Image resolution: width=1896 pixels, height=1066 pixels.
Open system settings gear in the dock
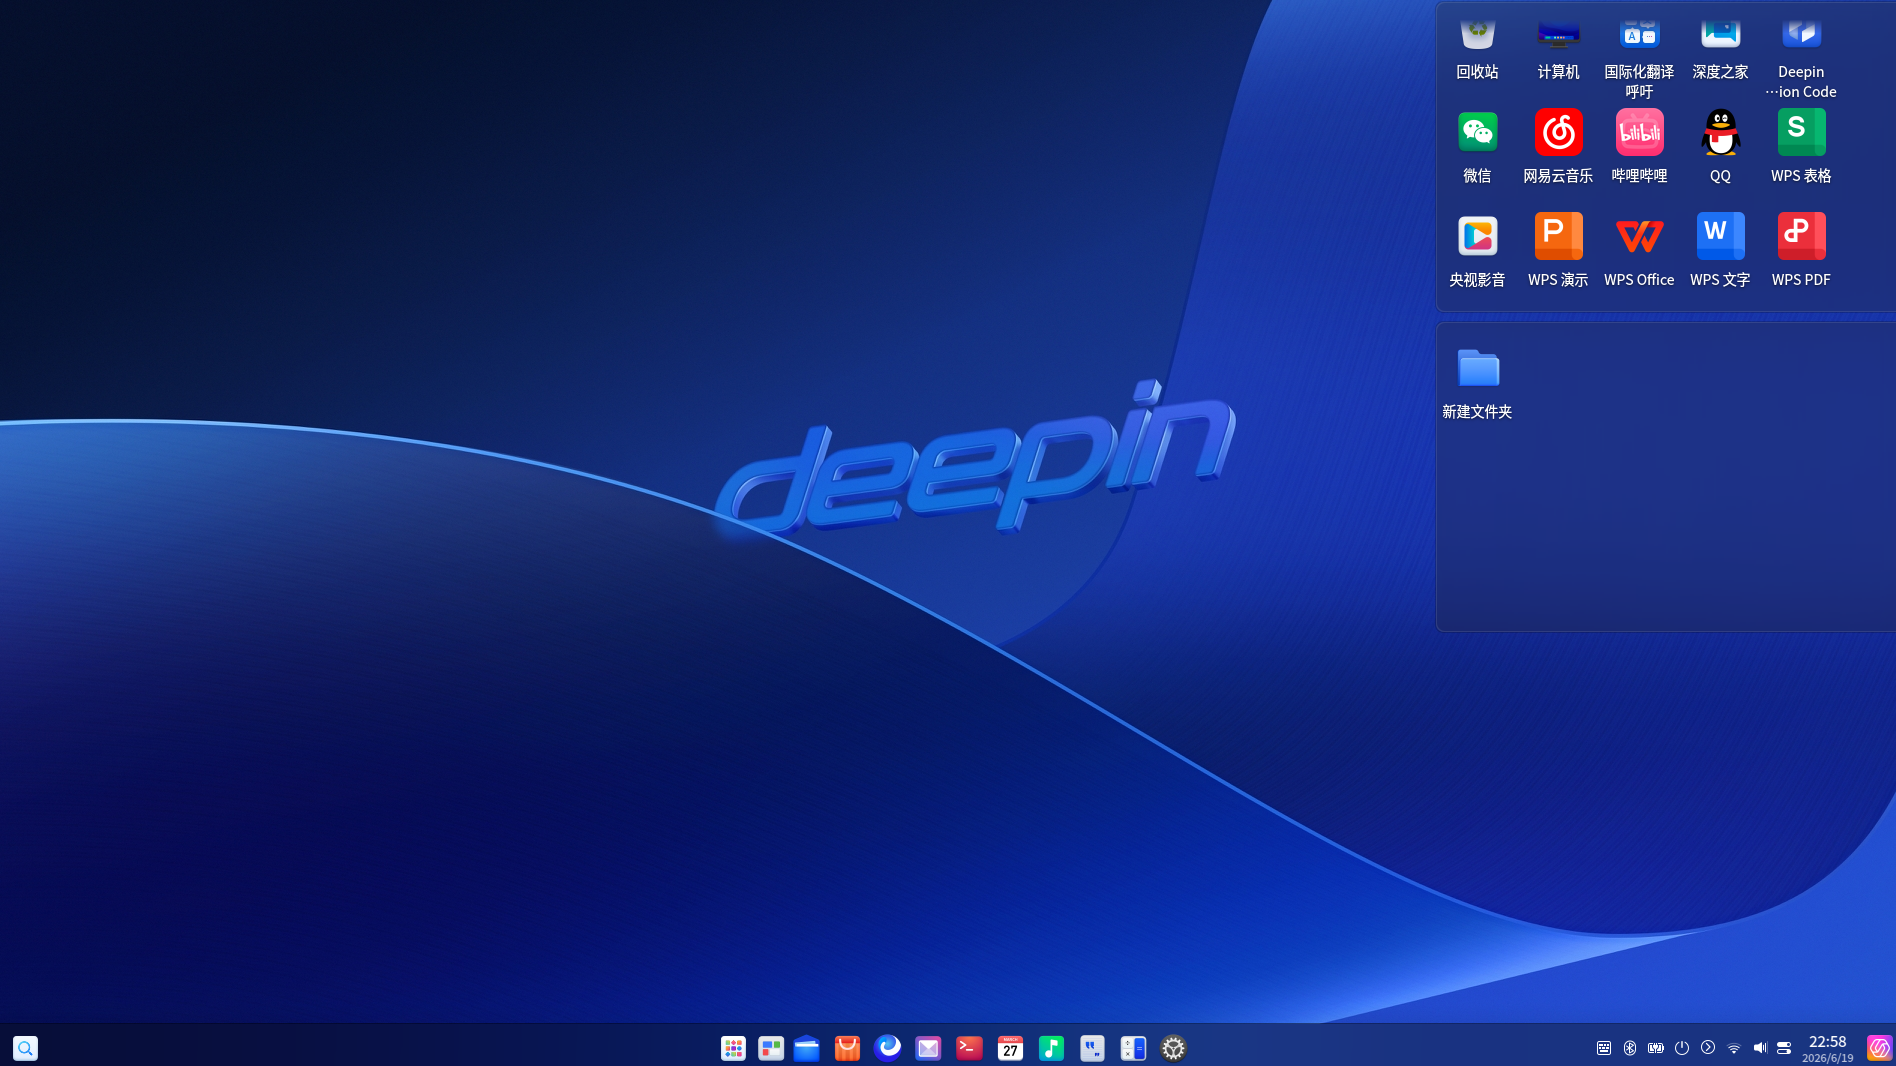coord(1173,1048)
